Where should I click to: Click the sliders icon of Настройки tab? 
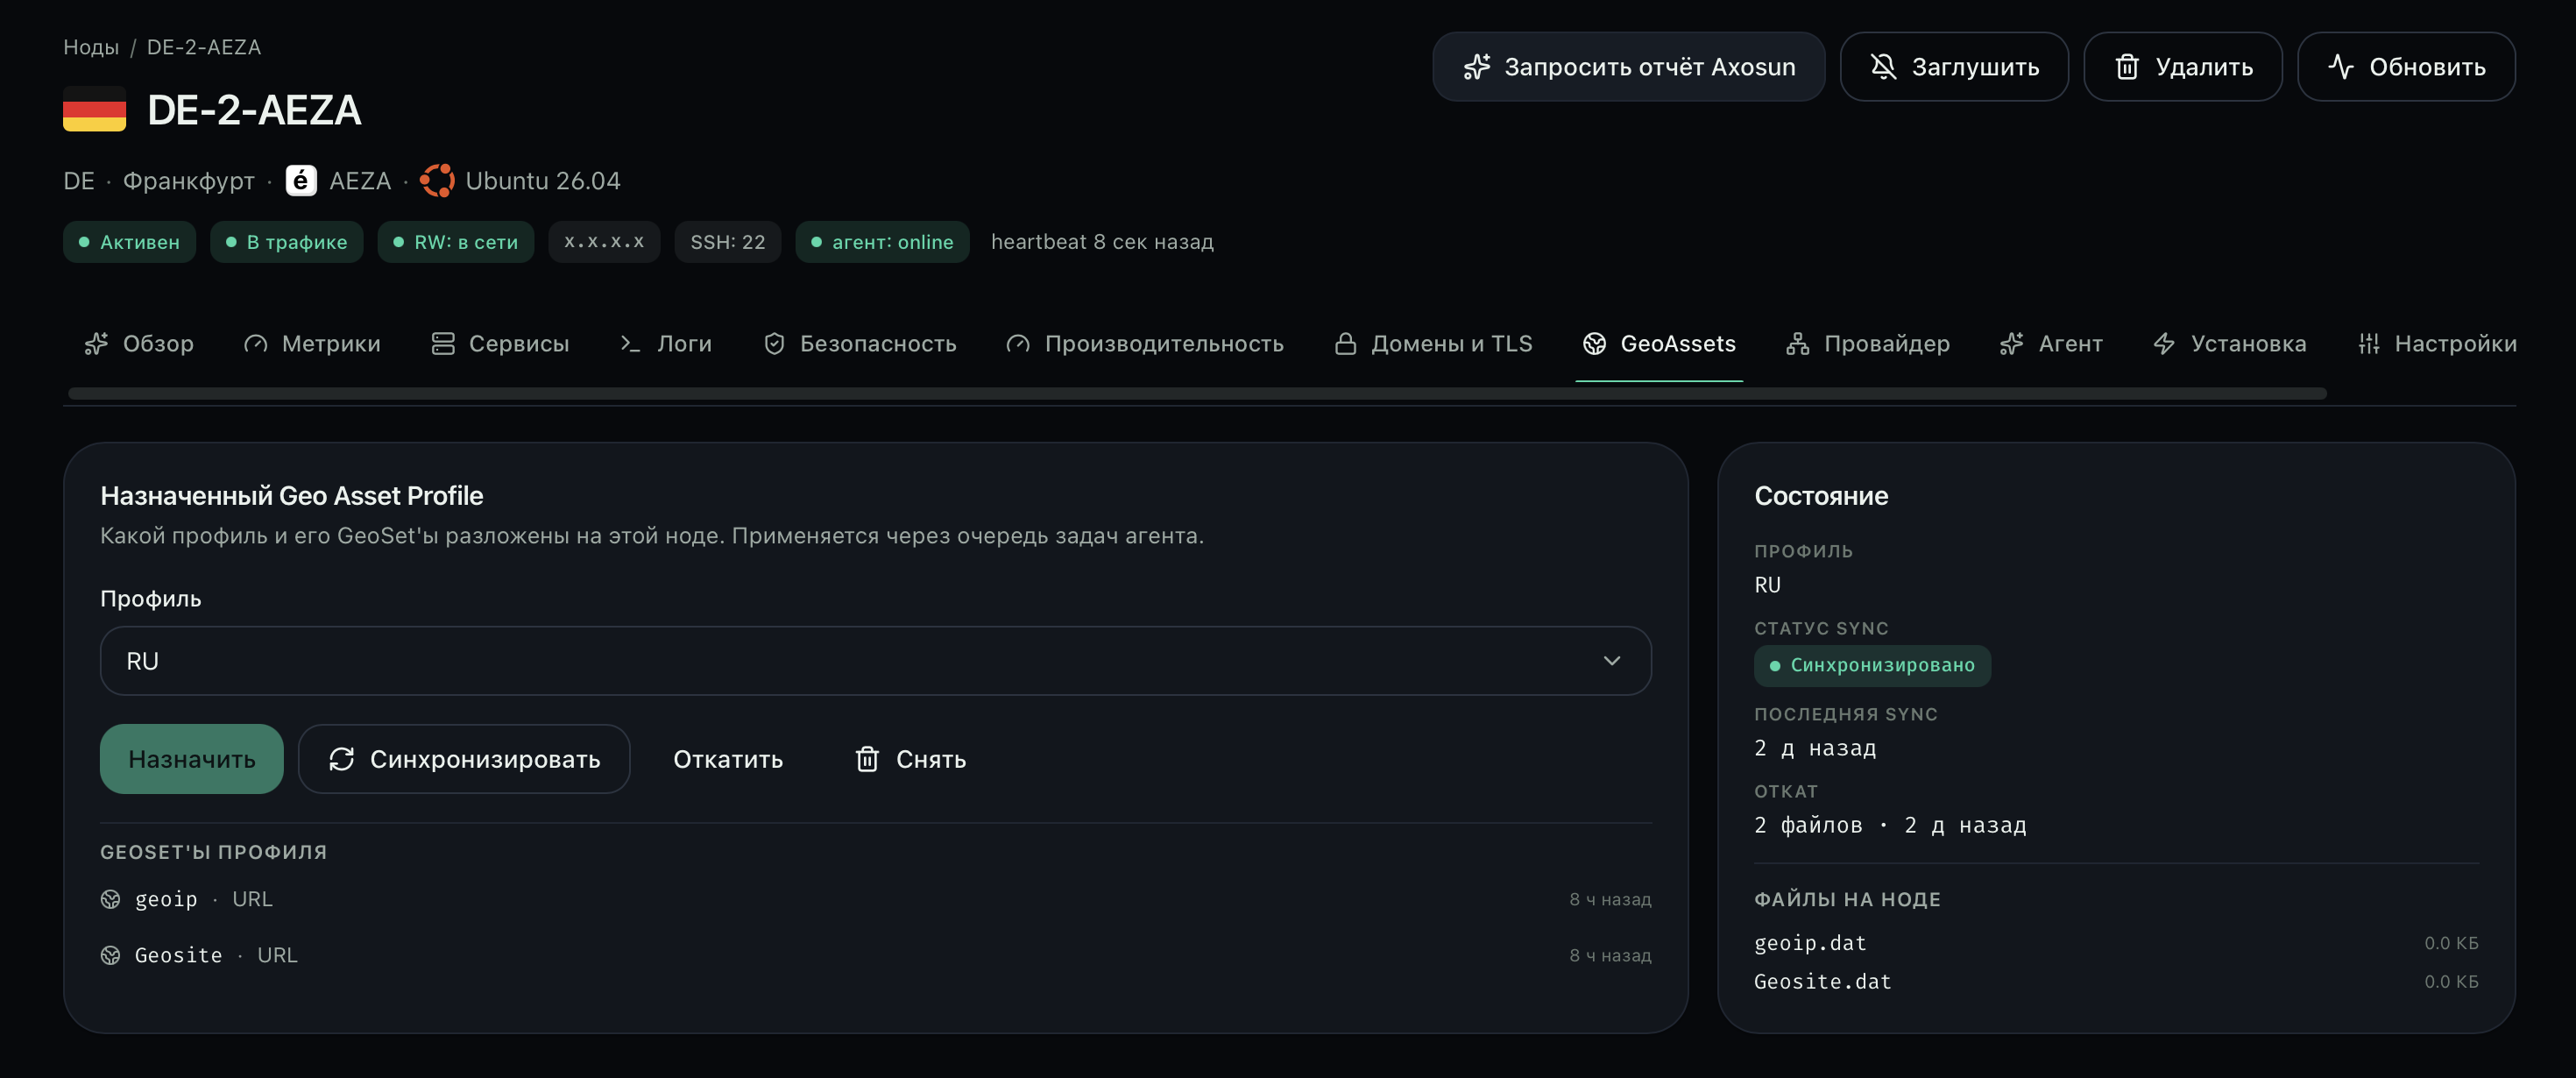2368,344
